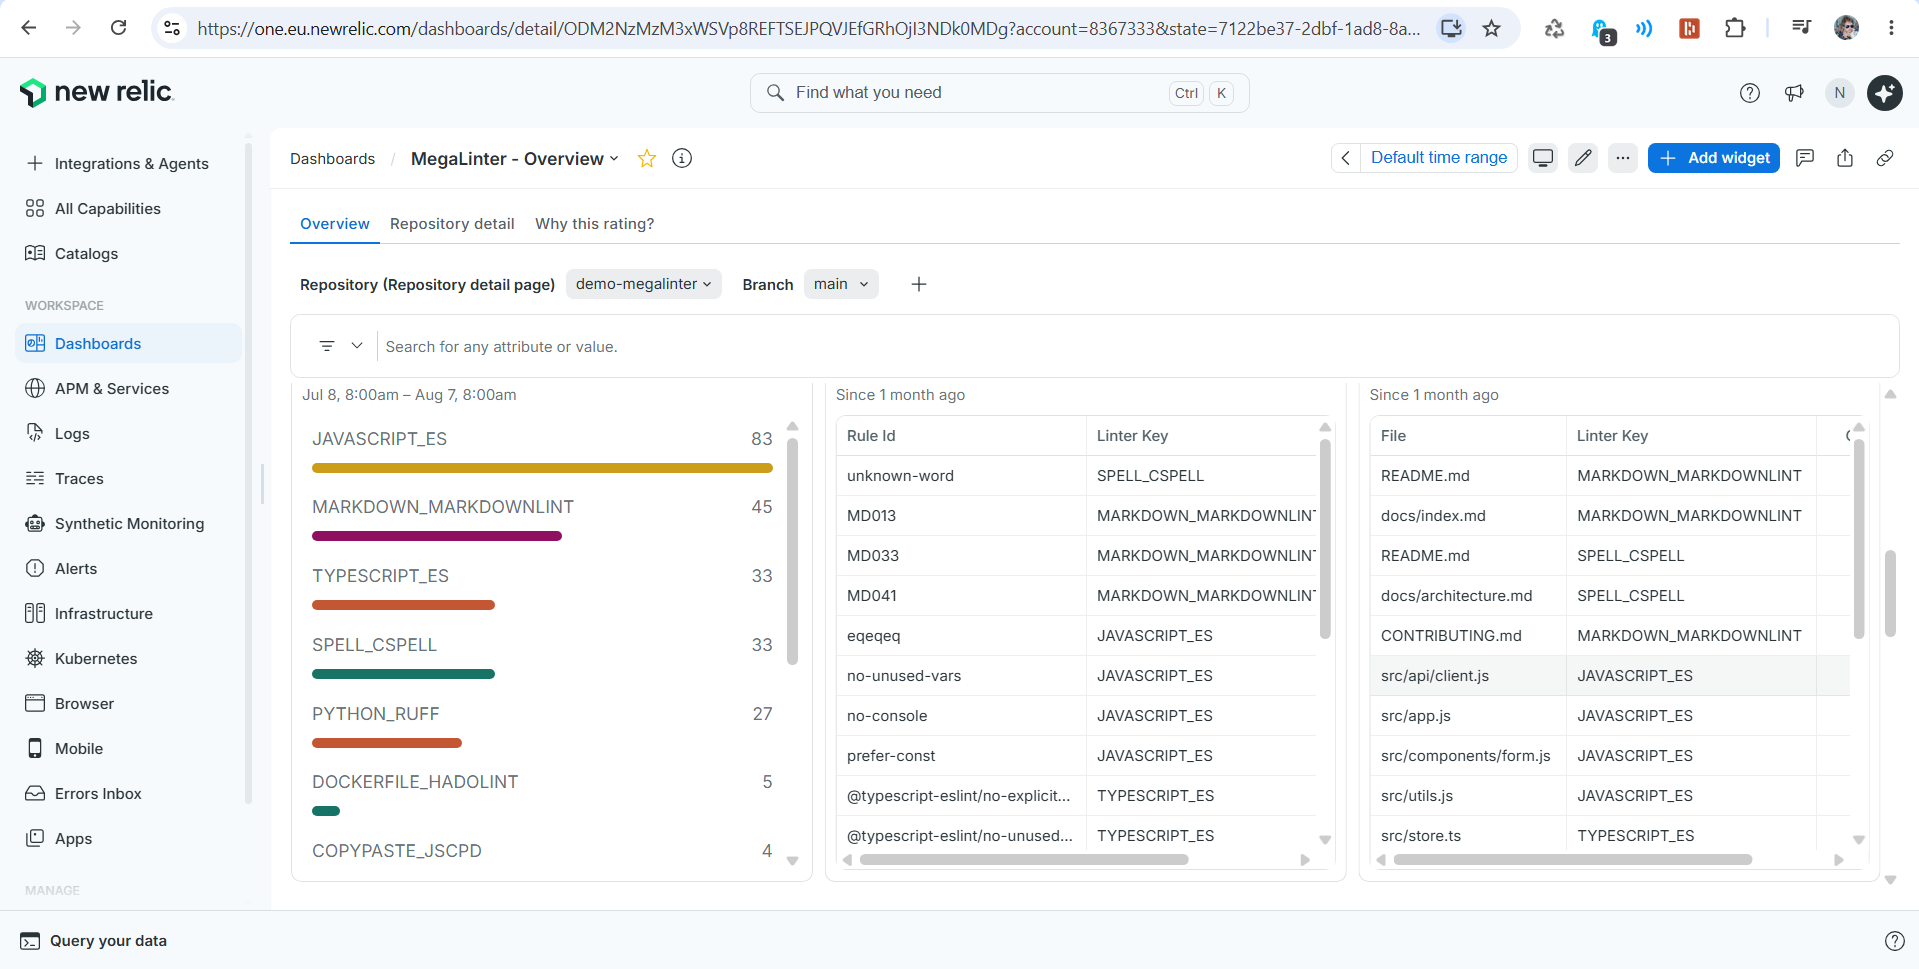The image size is (1919, 969).
Task: Click the DOCKERFILE_HADOLINT linter label
Action: [x=415, y=782]
